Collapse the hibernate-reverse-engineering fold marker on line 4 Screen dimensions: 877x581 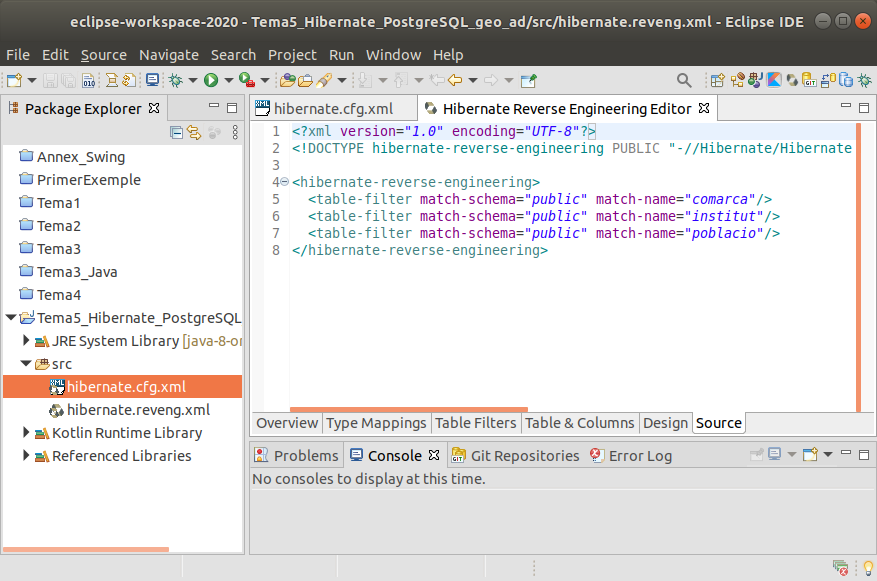pyautogui.click(x=284, y=182)
